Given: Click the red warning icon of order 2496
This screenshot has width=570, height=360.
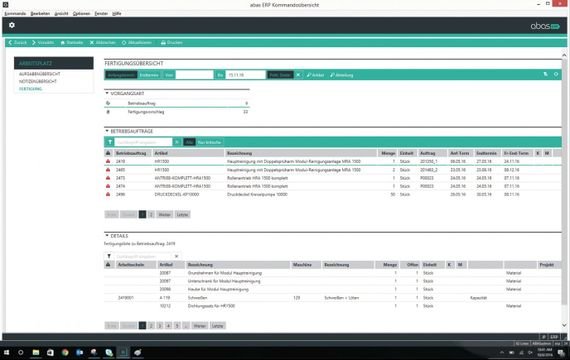Looking at the screenshot, I should (108, 194).
